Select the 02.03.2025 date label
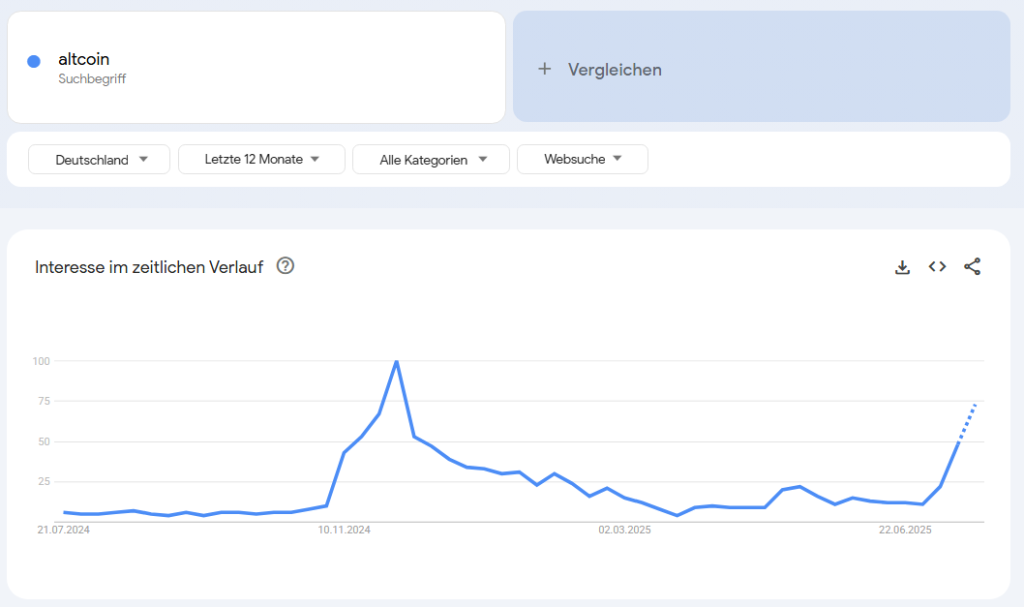The height and width of the screenshot is (607, 1024). click(x=624, y=530)
